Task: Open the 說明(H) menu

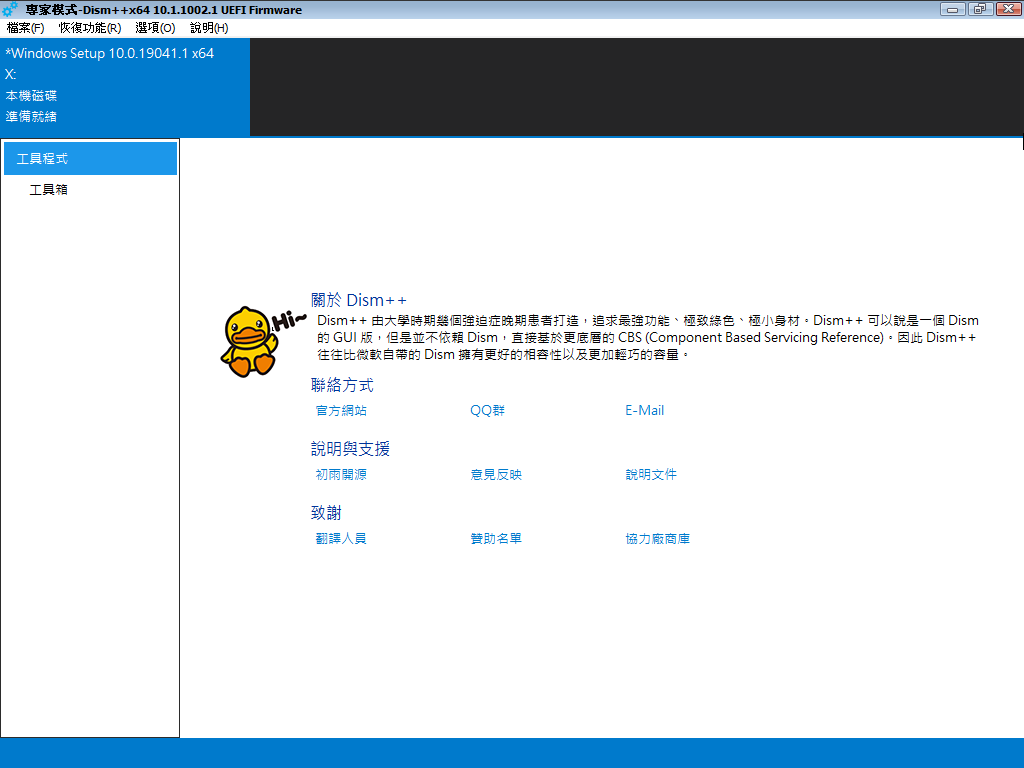Action: click(x=209, y=28)
